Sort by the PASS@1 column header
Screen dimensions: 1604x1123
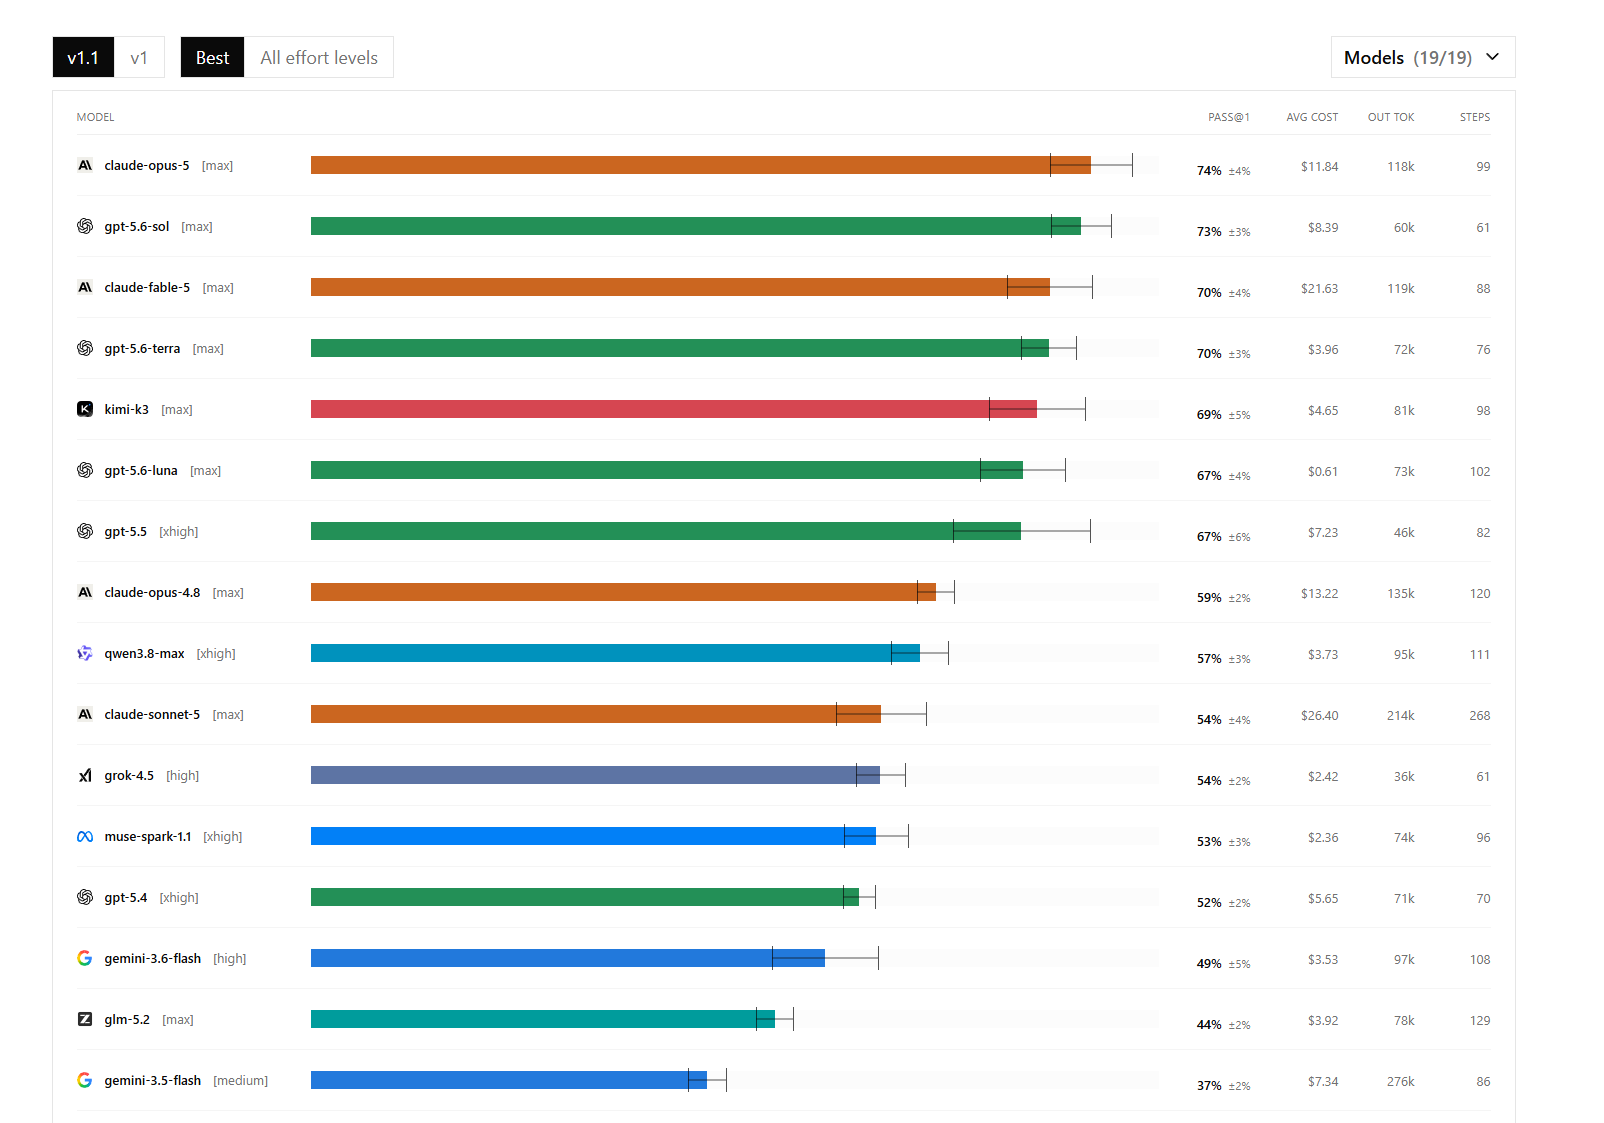coord(1228,117)
